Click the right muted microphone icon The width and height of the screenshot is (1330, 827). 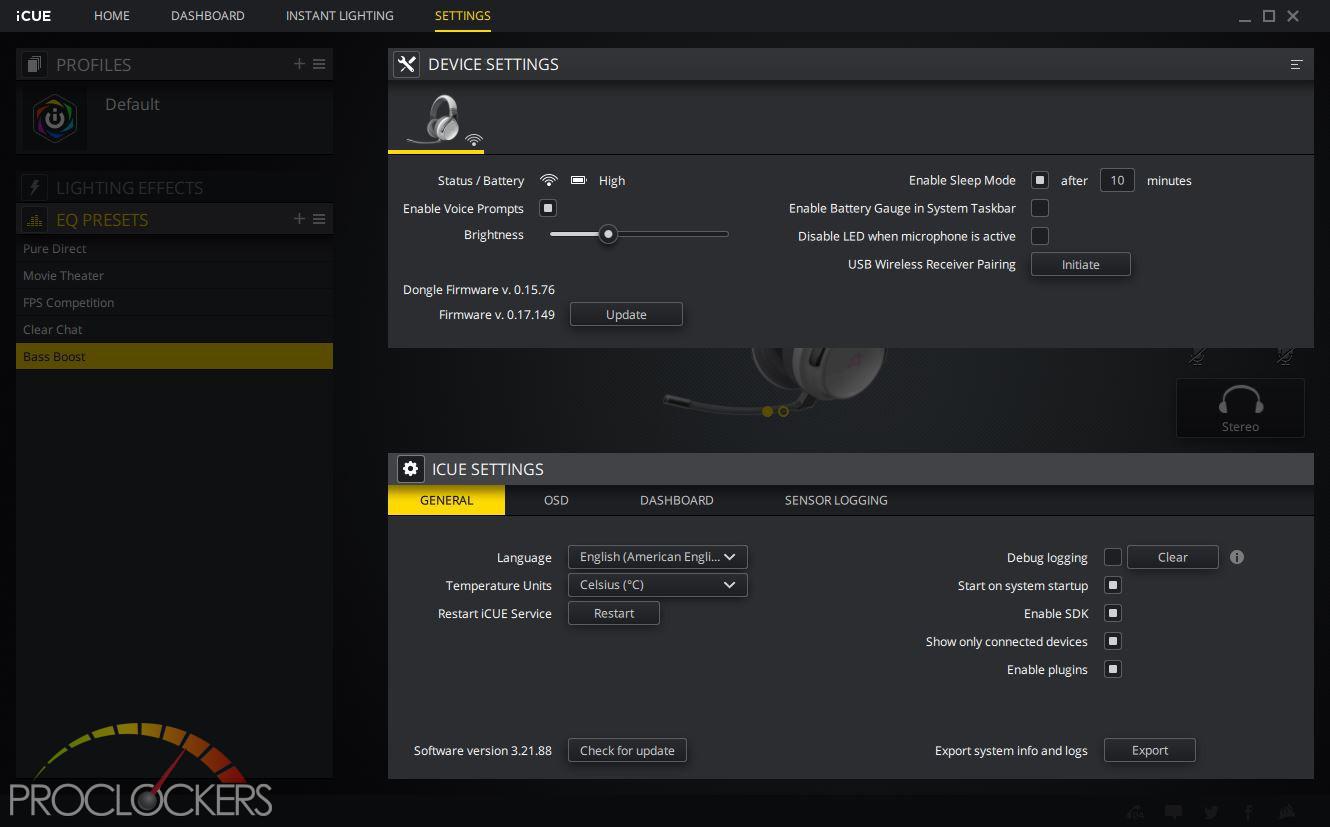point(1284,357)
